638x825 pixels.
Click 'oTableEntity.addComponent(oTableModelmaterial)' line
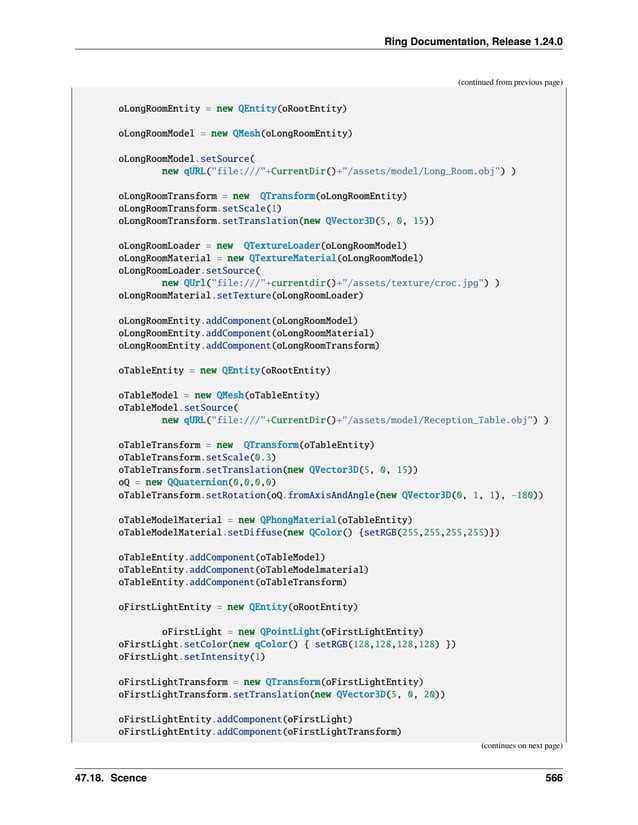tap(243, 570)
